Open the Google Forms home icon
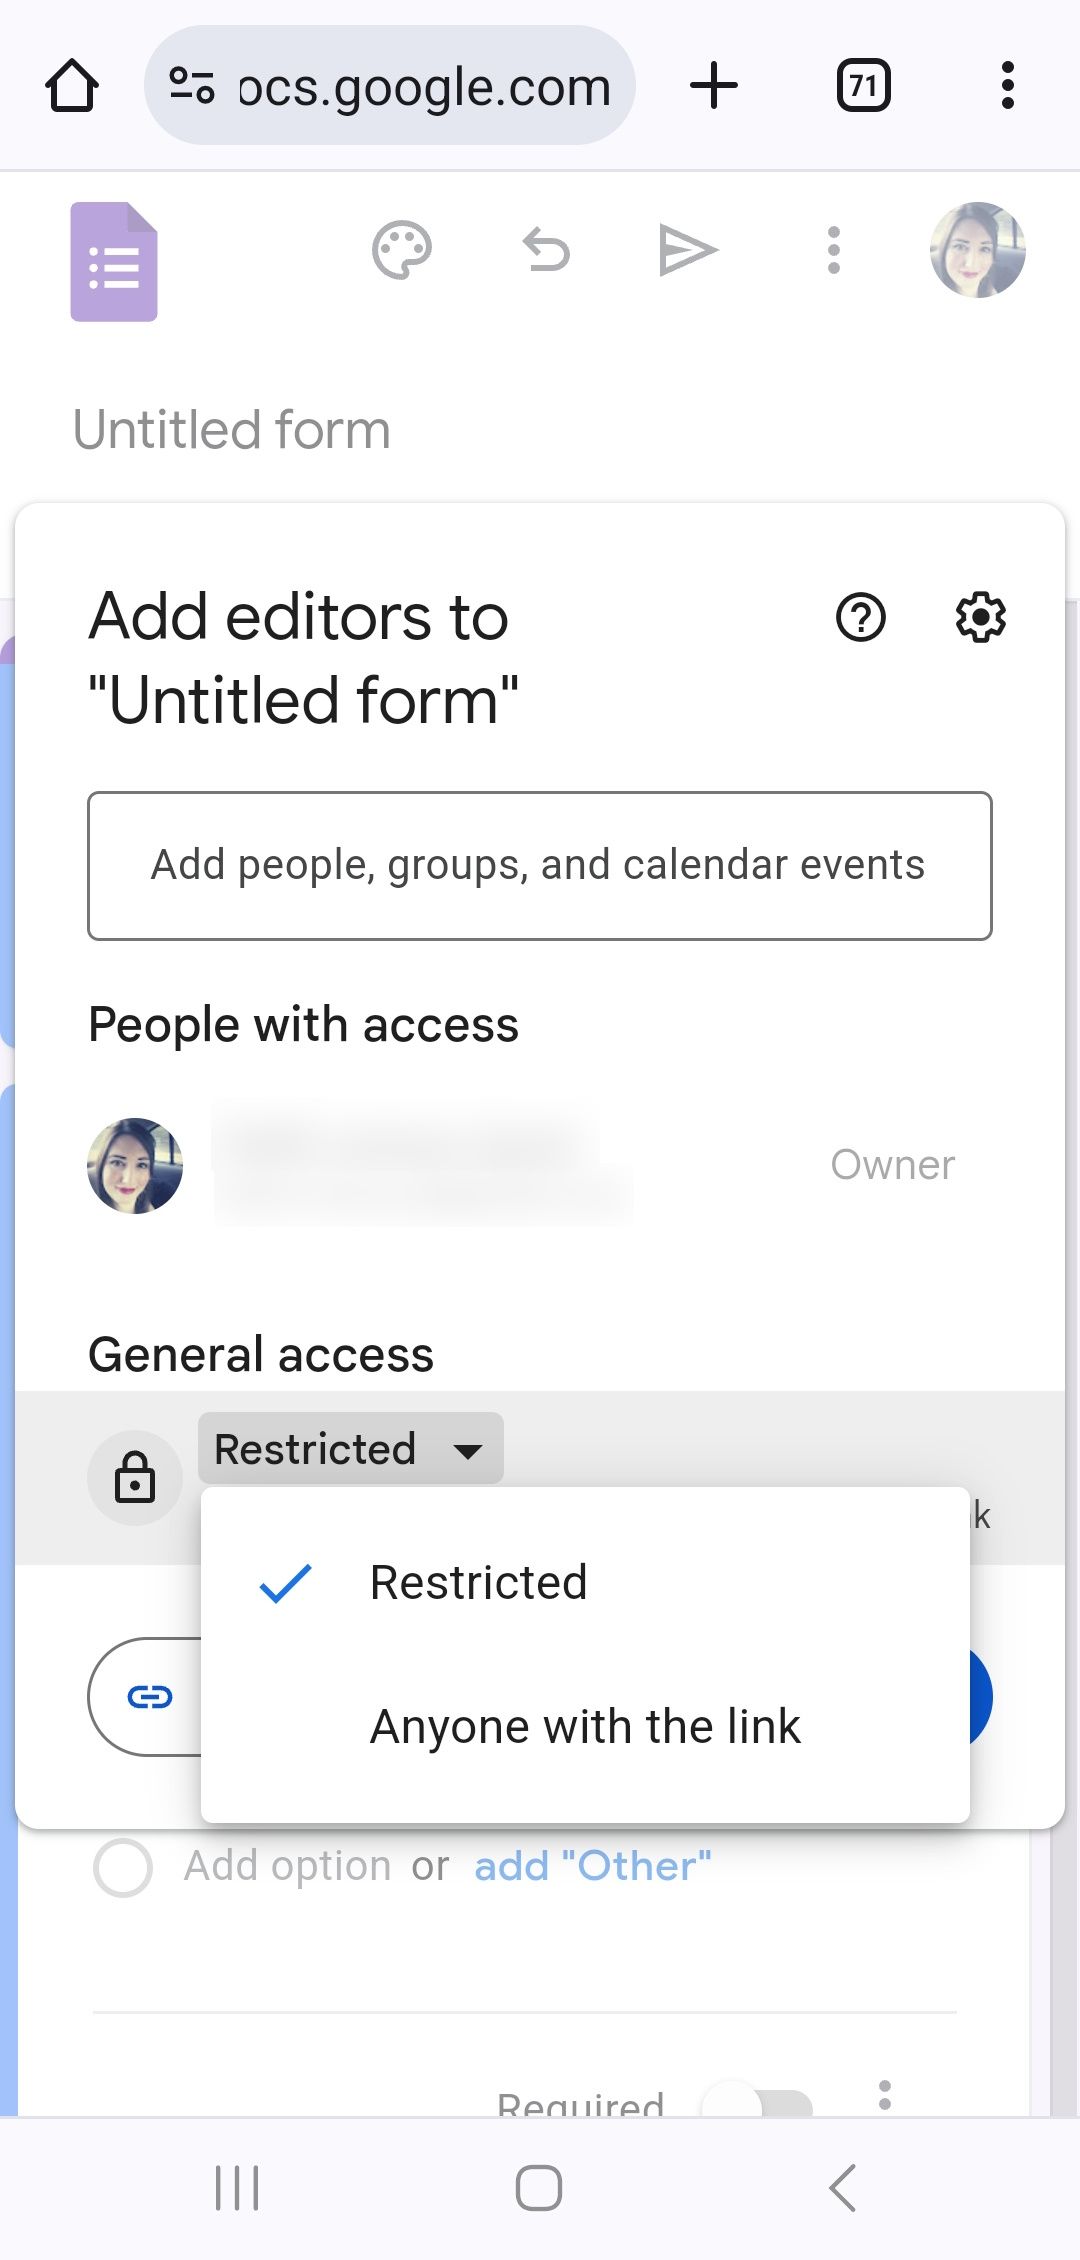1080x2260 pixels. [114, 262]
